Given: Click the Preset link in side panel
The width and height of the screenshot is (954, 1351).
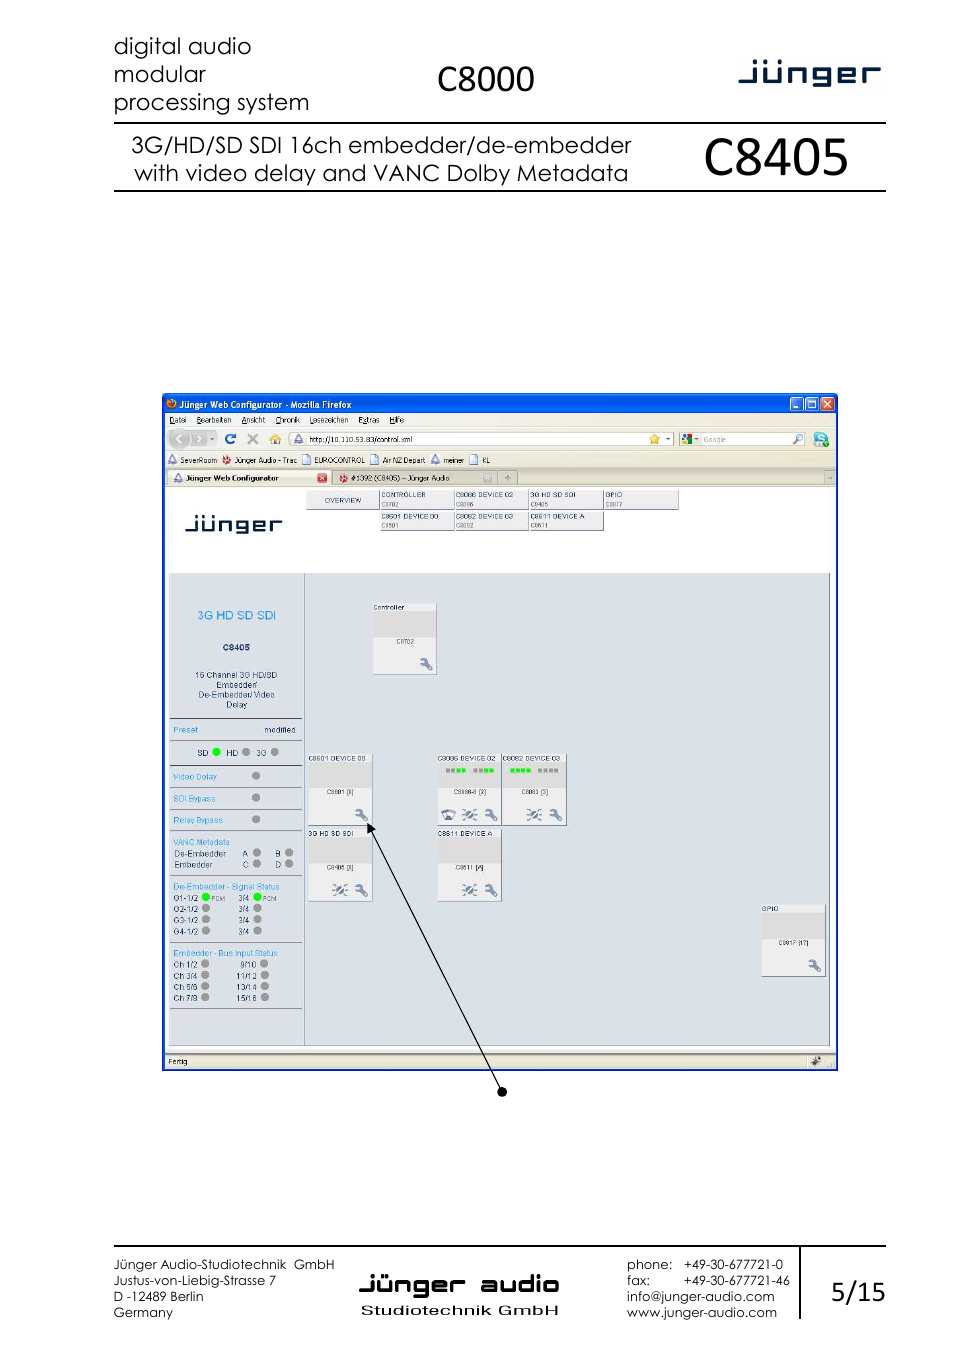Looking at the screenshot, I should [186, 730].
